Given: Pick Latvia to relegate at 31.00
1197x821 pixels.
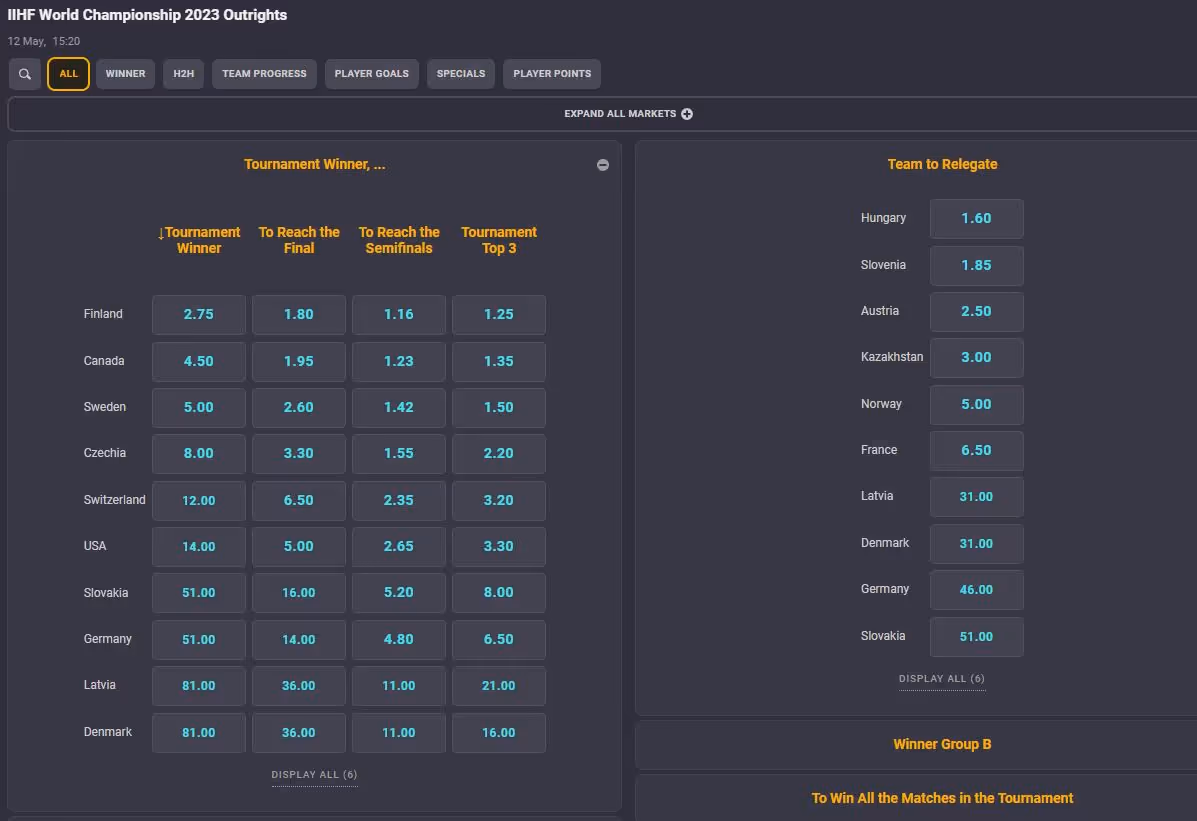Looking at the screenshot, I should point(976,496).
